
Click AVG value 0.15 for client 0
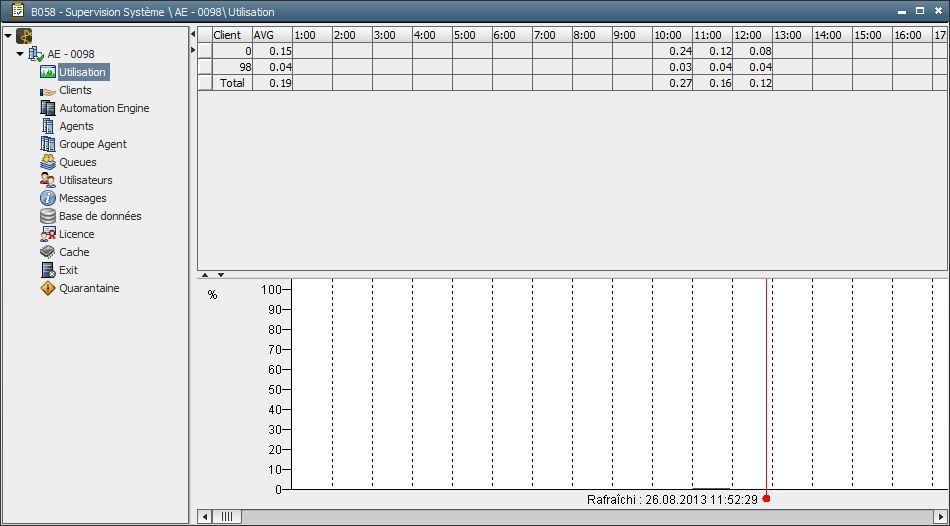[273, 51]
